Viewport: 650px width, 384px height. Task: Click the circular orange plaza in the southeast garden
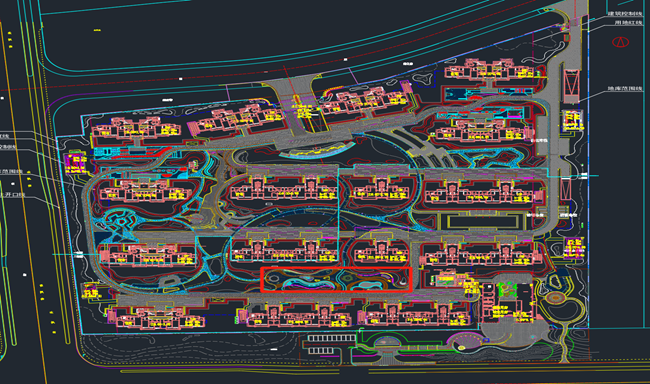555,297
